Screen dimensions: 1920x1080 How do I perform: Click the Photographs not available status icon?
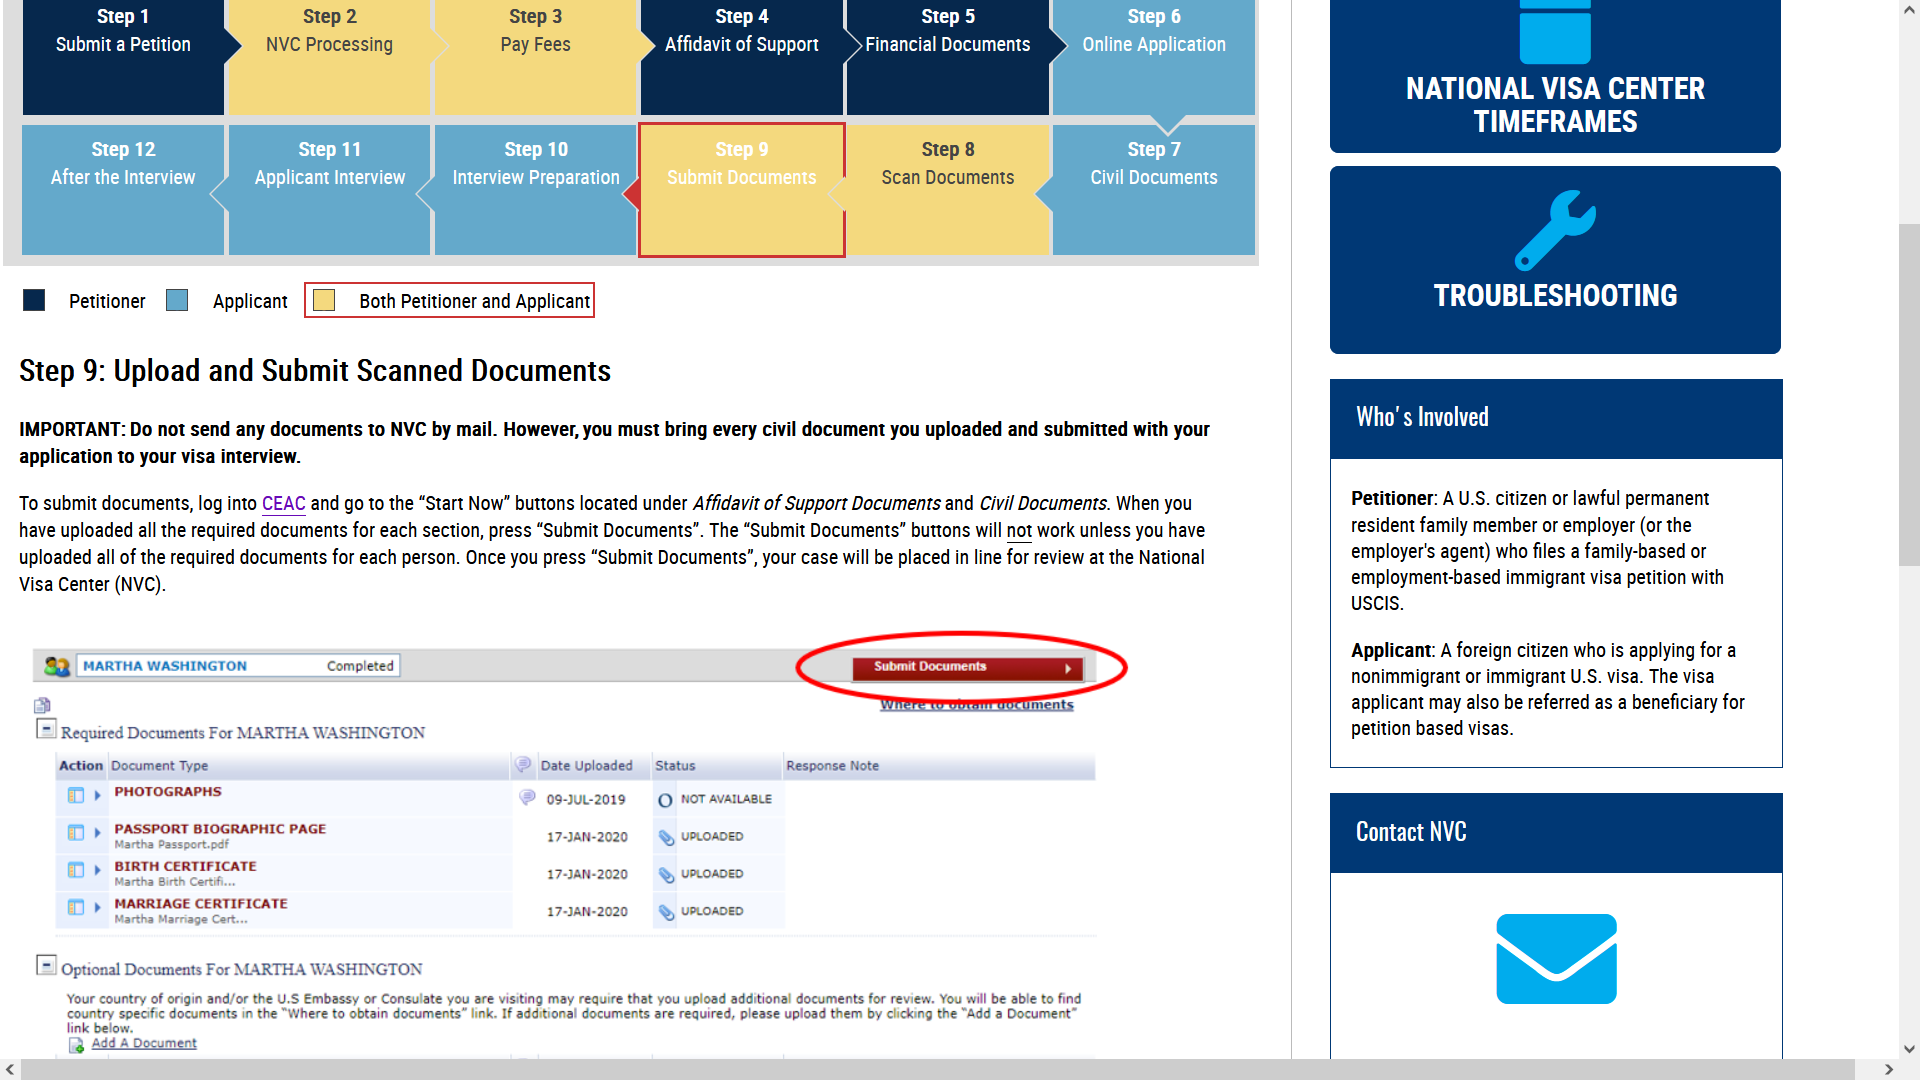click(x=665, y=800)
